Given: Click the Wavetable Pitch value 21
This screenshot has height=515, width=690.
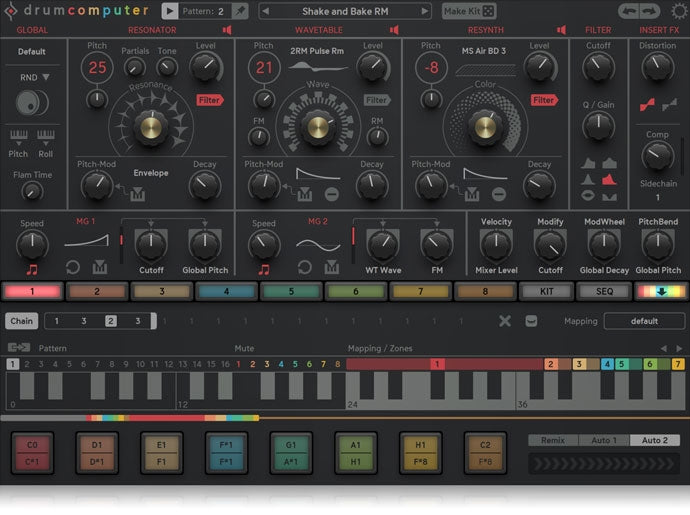Looking at the screenshot, I should point(264,67).
